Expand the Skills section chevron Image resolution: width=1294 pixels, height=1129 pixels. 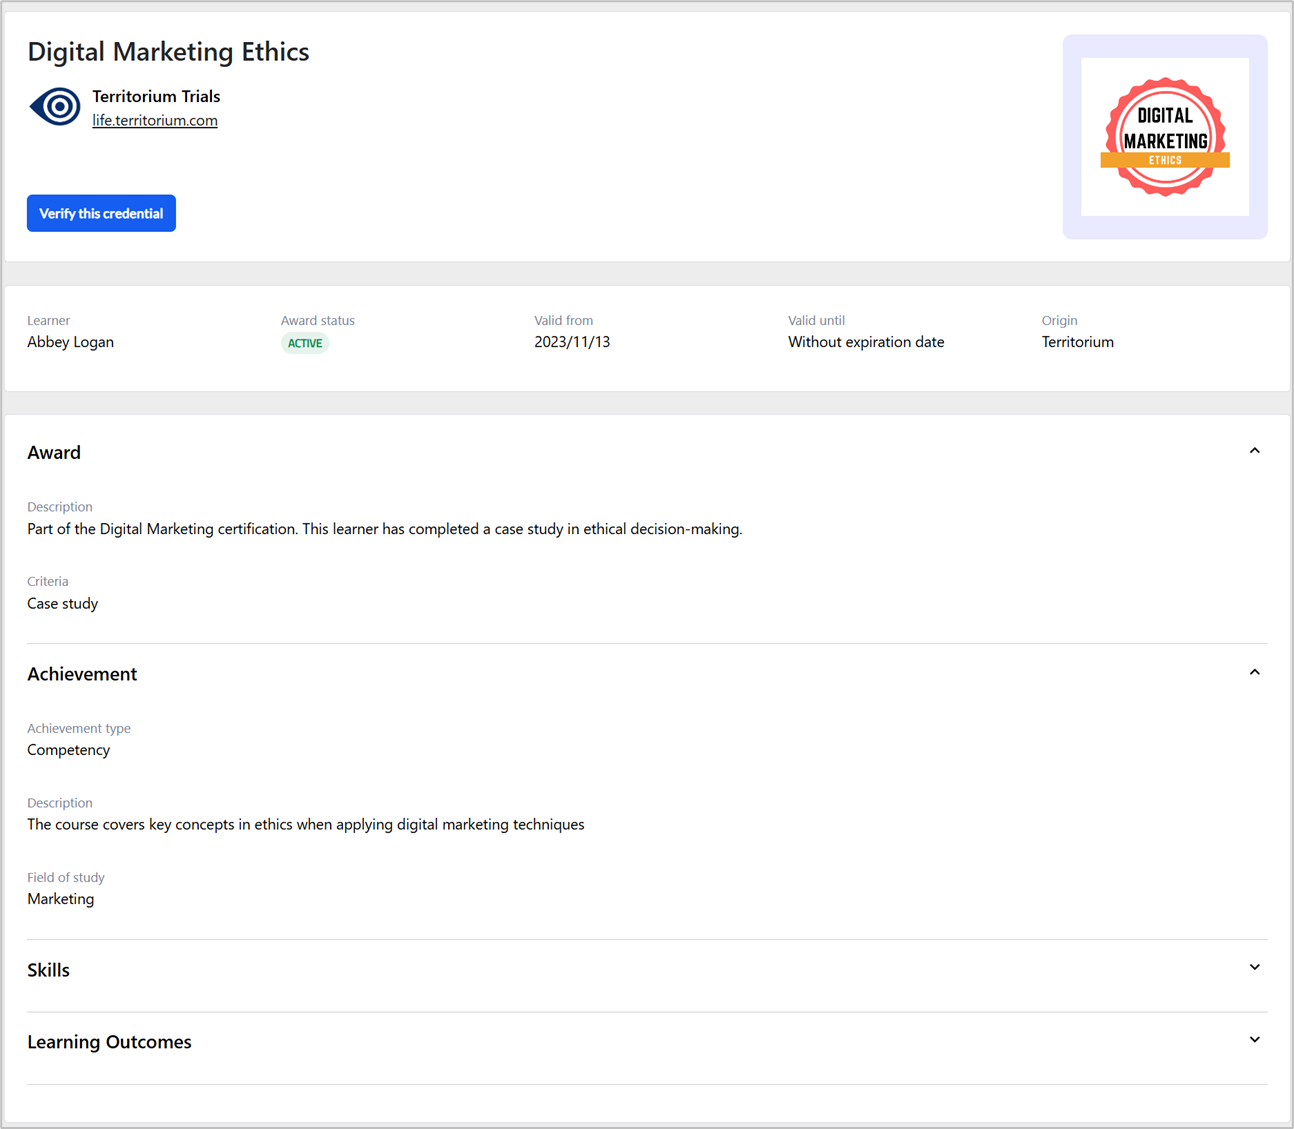(x=1254, y=968)
